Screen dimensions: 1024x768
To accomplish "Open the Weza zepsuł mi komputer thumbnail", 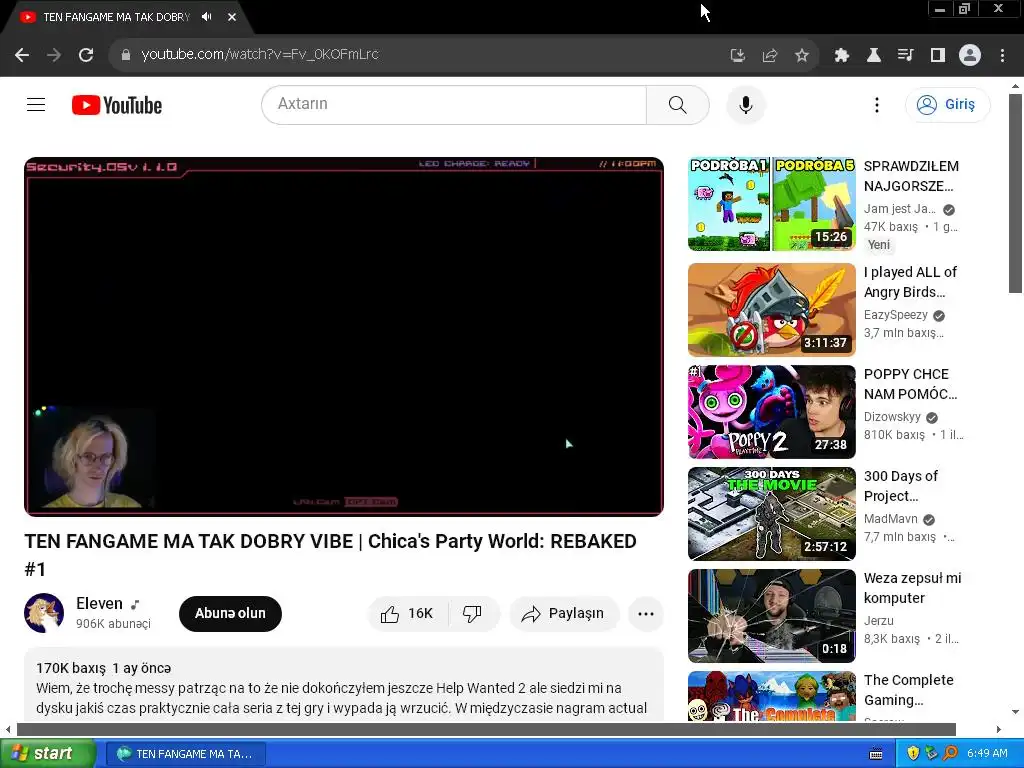I will coord(772,616).
